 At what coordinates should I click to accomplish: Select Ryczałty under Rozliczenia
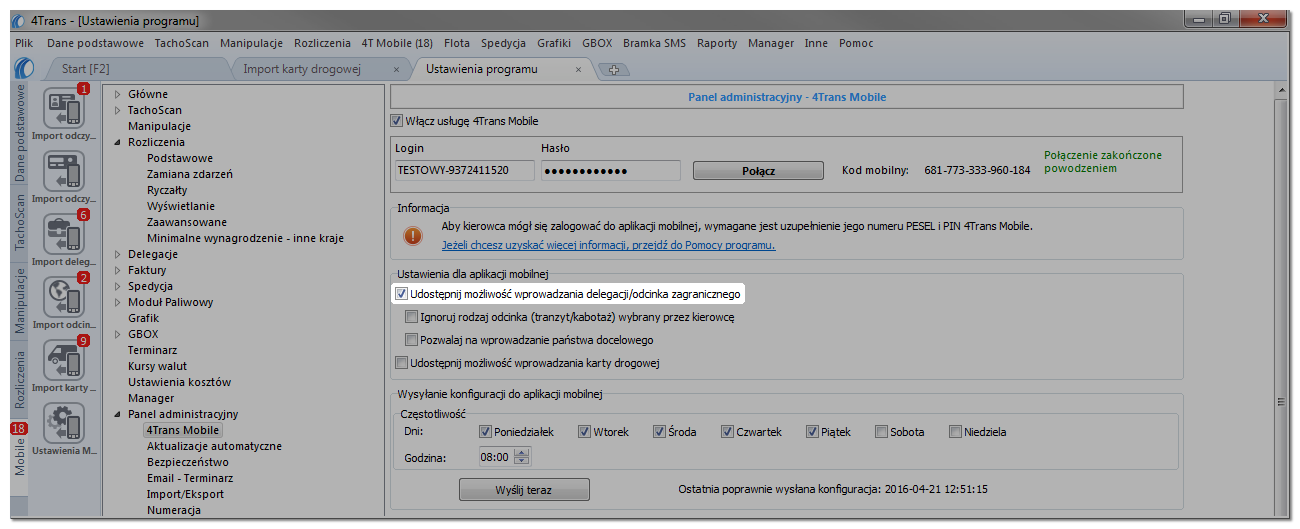167,190
